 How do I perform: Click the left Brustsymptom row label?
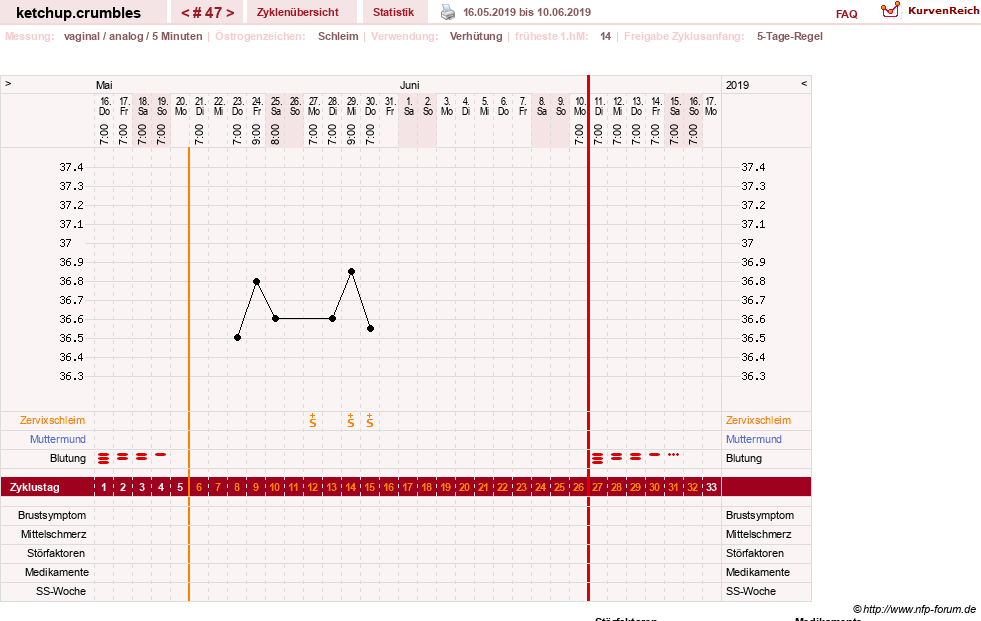(52, 515)
